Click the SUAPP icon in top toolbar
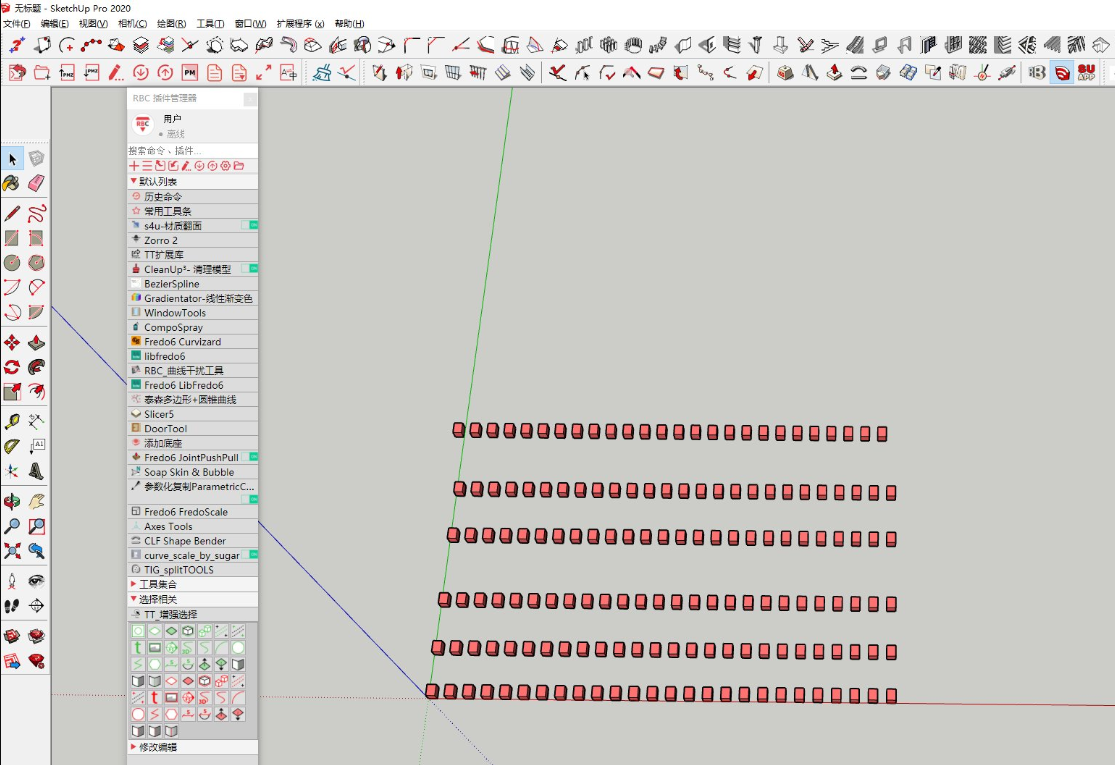1115x765 pixels. [1086, 72]
